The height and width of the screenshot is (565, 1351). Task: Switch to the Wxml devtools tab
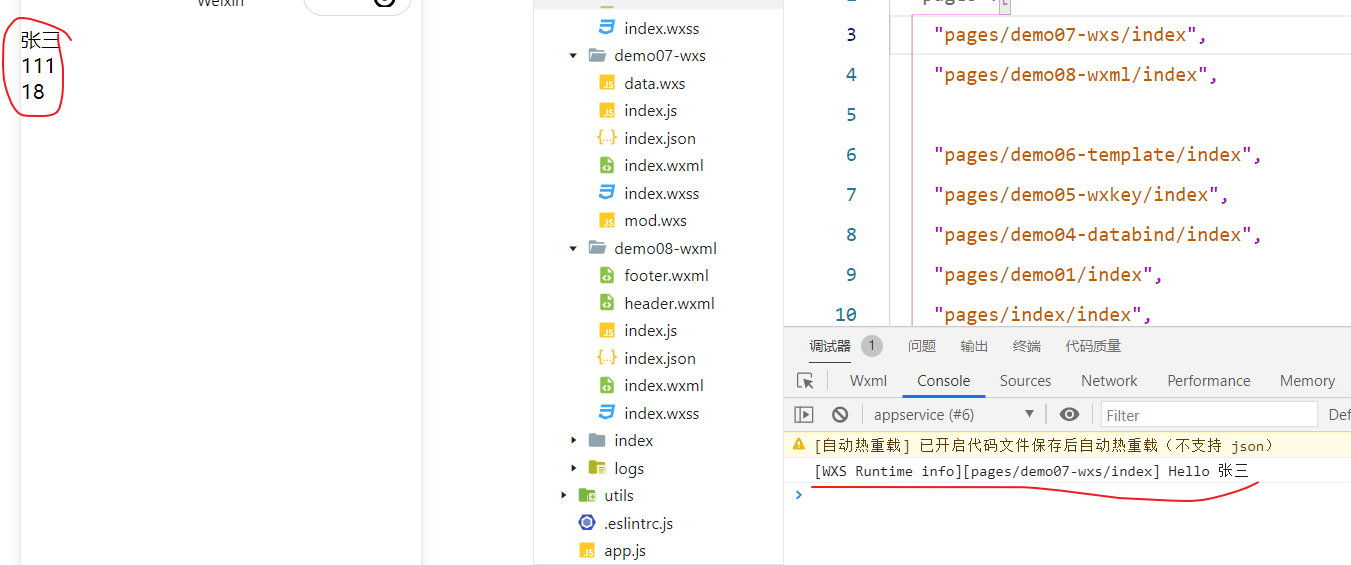point(868,381)
